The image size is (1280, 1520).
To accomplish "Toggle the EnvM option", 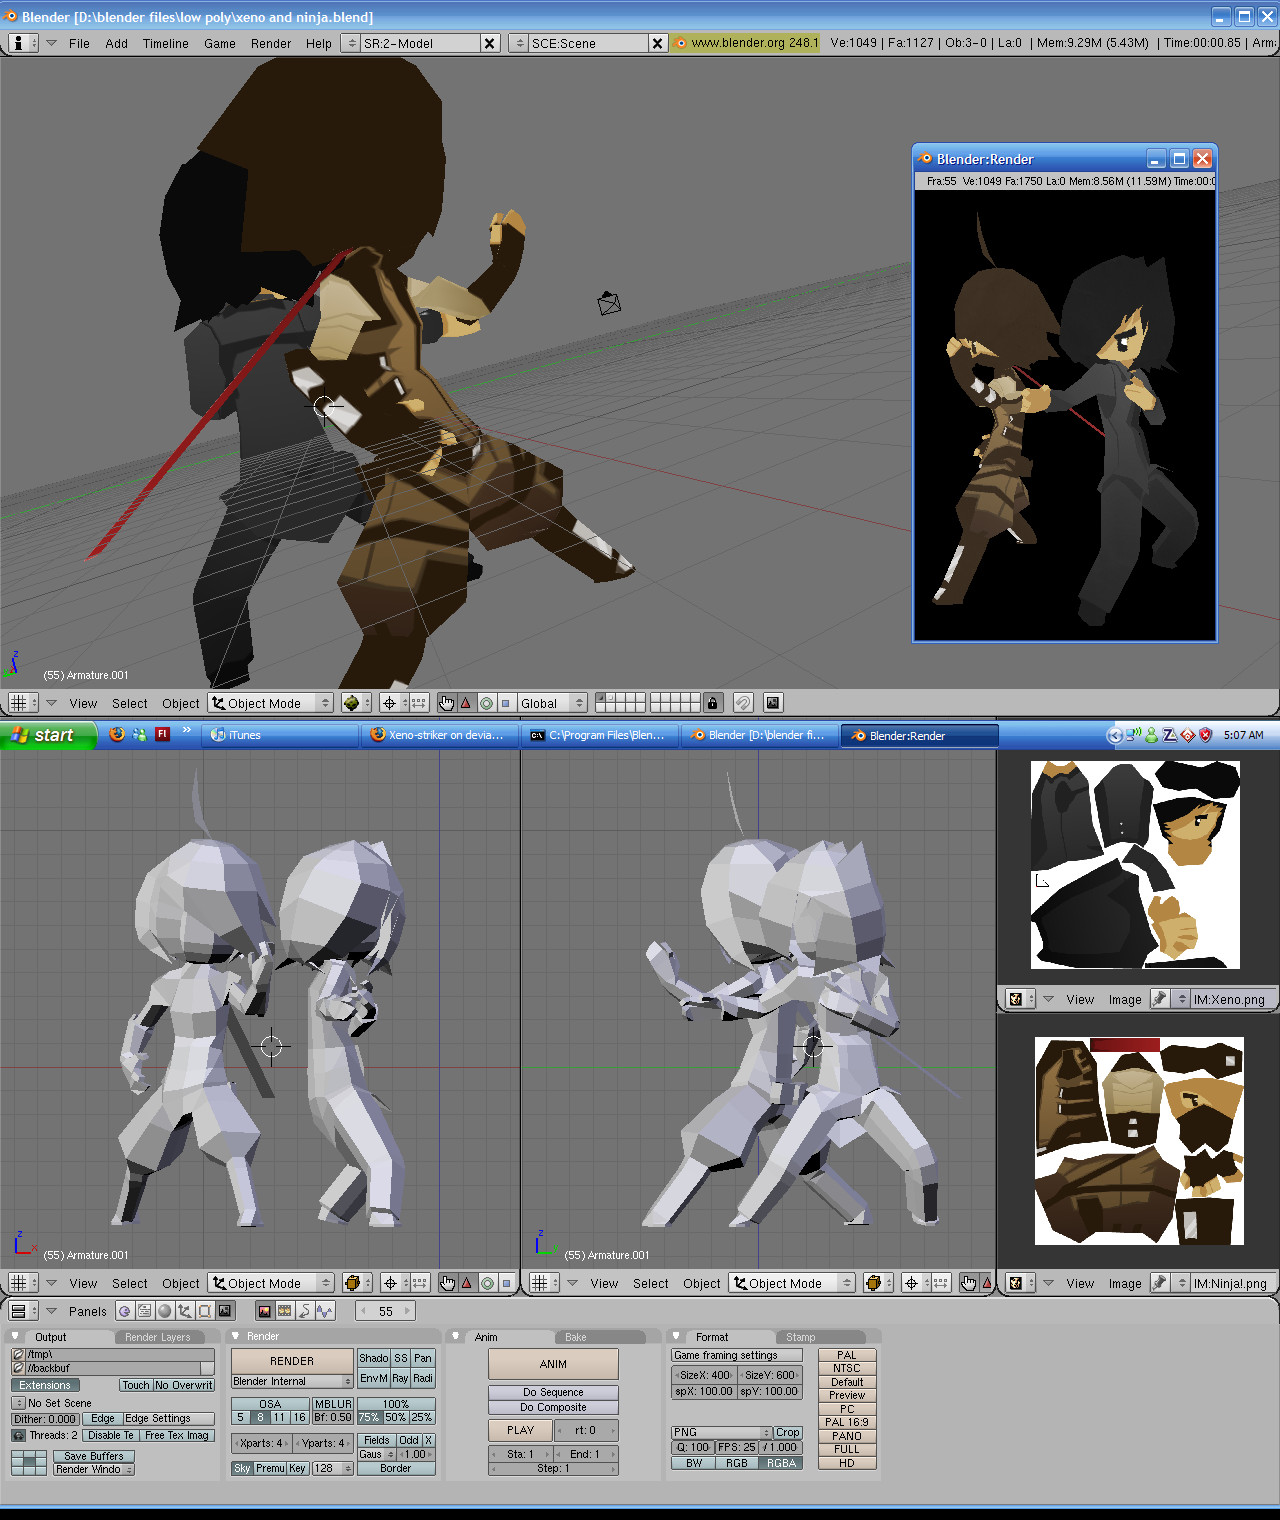I will (374, 1379).
